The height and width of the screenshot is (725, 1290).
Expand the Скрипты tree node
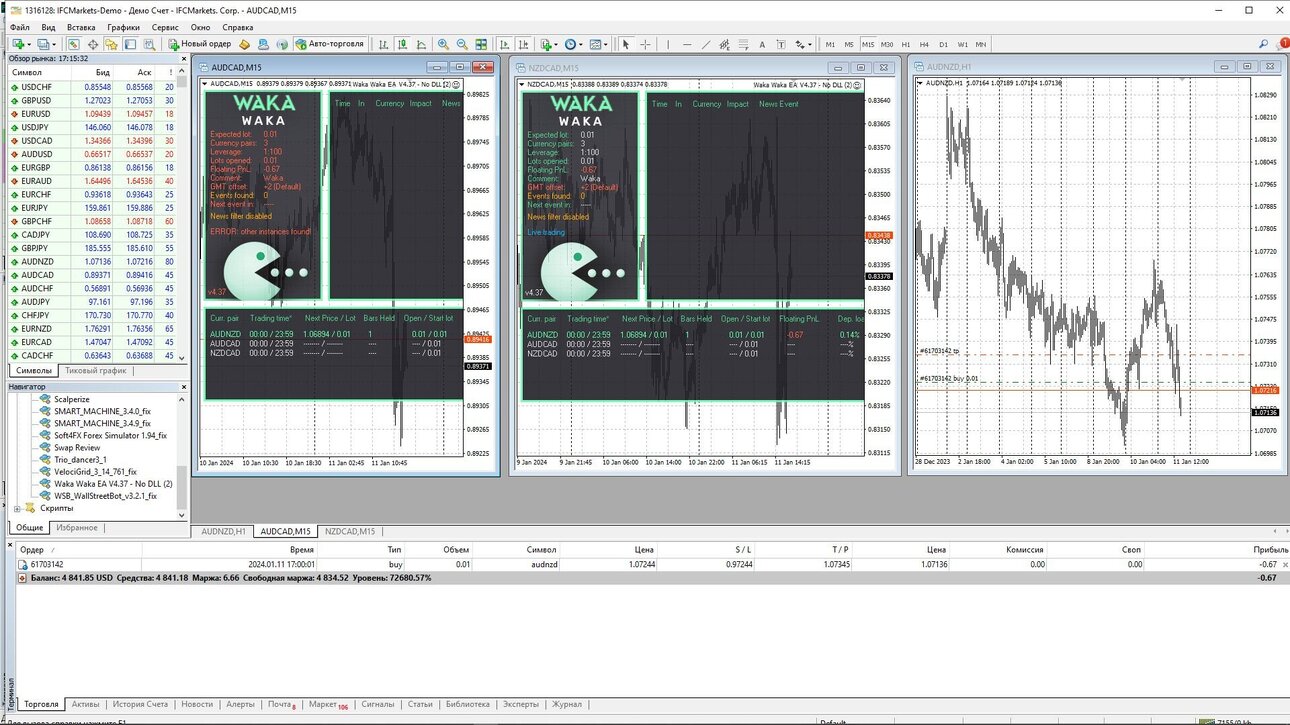click(x=17, y=508)
